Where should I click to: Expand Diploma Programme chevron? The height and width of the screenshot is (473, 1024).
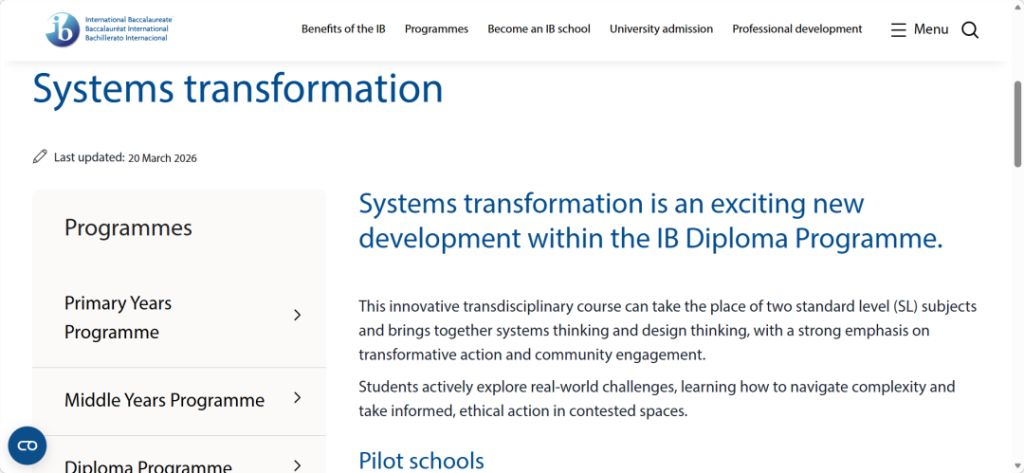pyautogui.click(x=297, y=466)
